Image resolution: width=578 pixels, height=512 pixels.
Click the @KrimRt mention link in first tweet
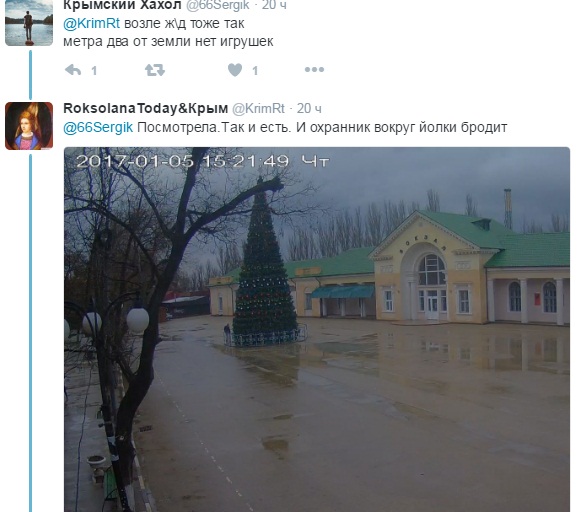(91, 24)
